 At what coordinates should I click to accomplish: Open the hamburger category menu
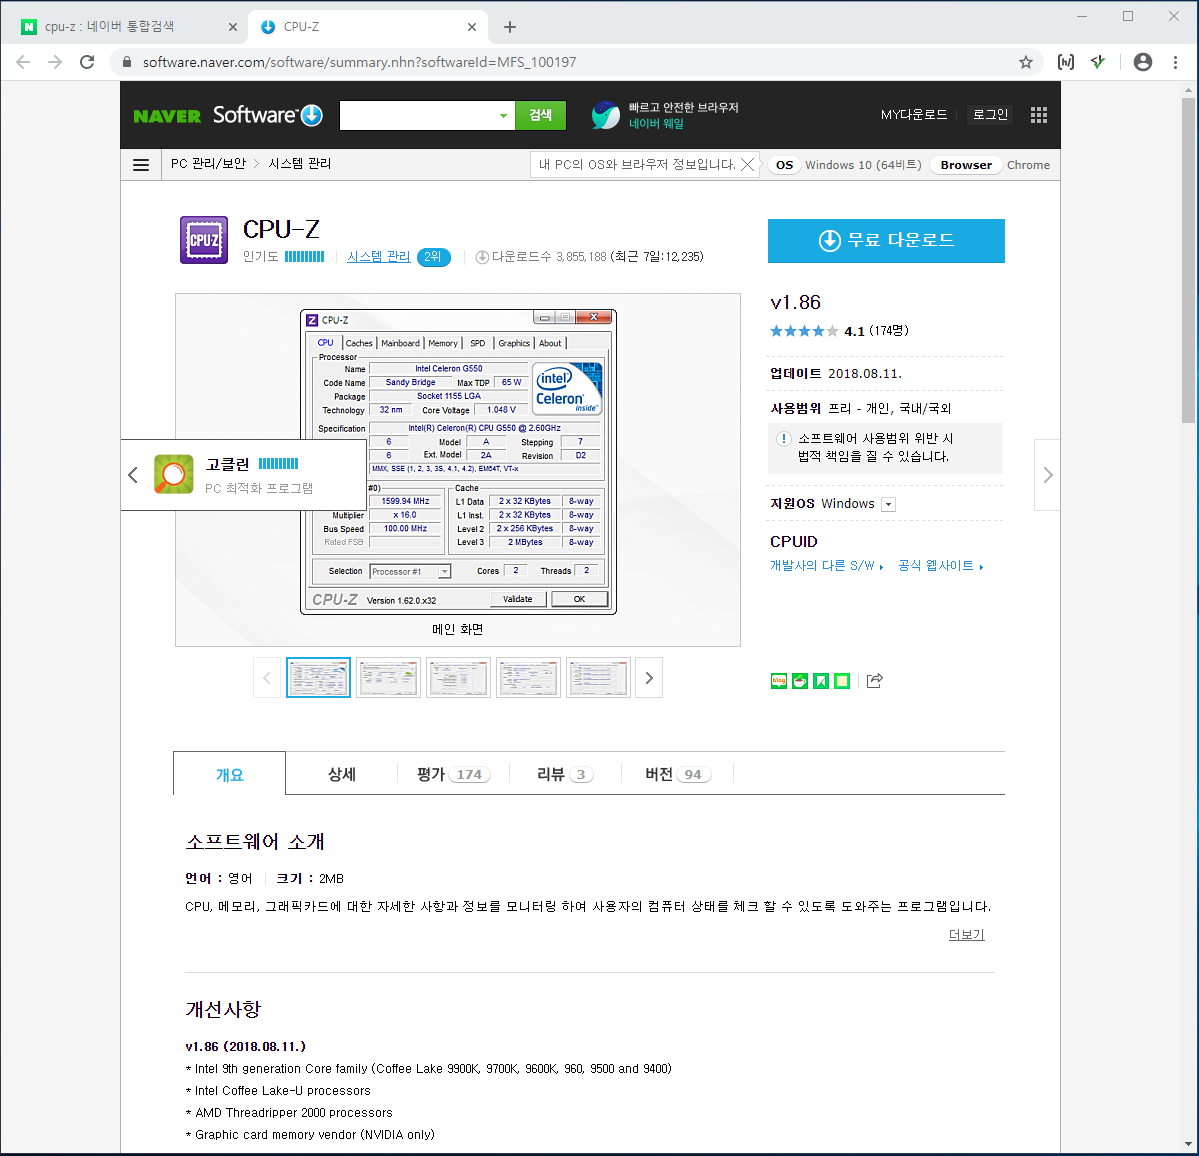[141, 164]
